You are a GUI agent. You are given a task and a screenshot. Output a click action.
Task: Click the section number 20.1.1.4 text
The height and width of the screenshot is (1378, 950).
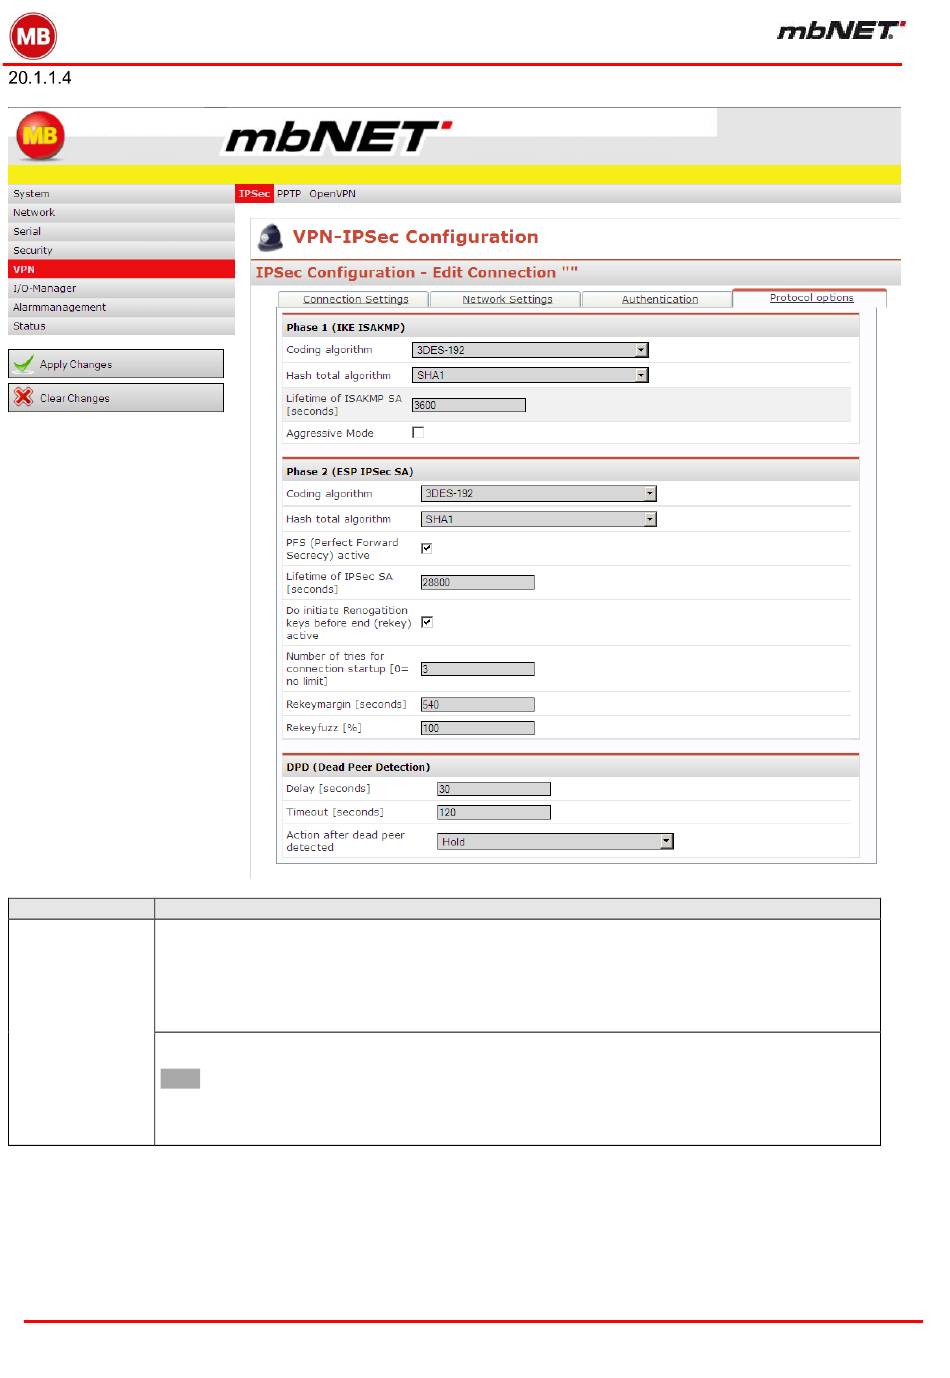(x=40, y=78)
